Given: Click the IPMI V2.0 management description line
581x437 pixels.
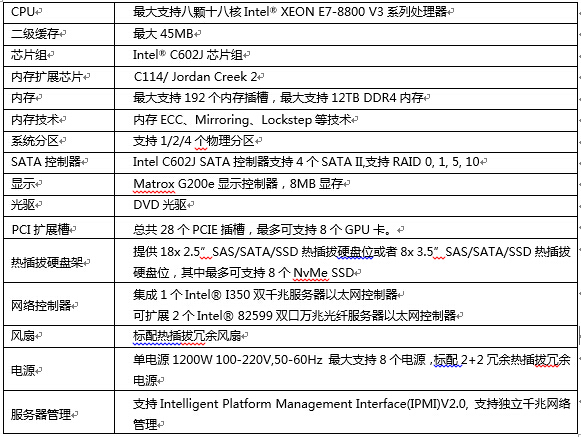Looking at the screenshot, I should tap(352, 403).
